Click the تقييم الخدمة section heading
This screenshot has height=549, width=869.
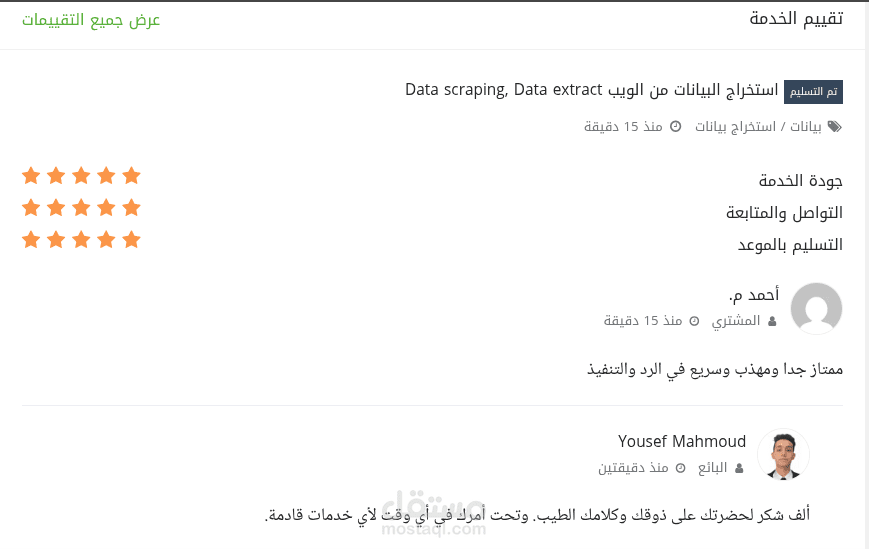(x=796, y=19)
